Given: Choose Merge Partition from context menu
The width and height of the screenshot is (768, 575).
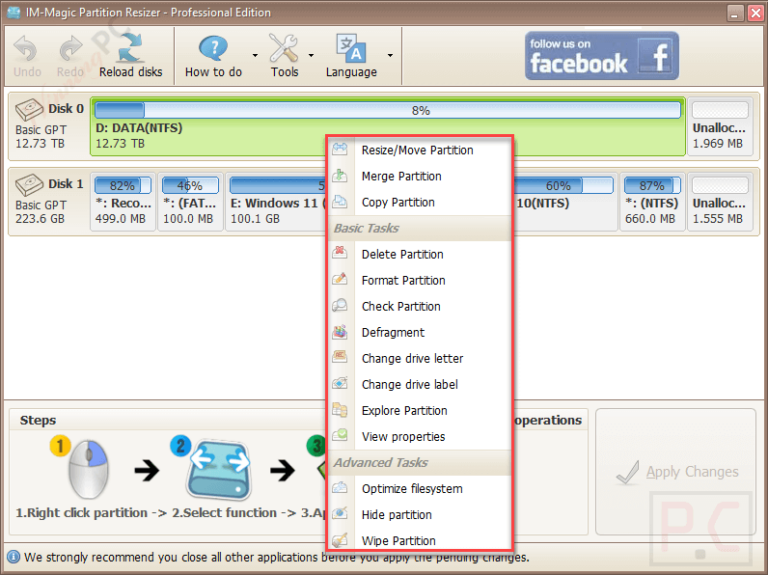Looking at the screenshot, I should [x=420, y=176].
